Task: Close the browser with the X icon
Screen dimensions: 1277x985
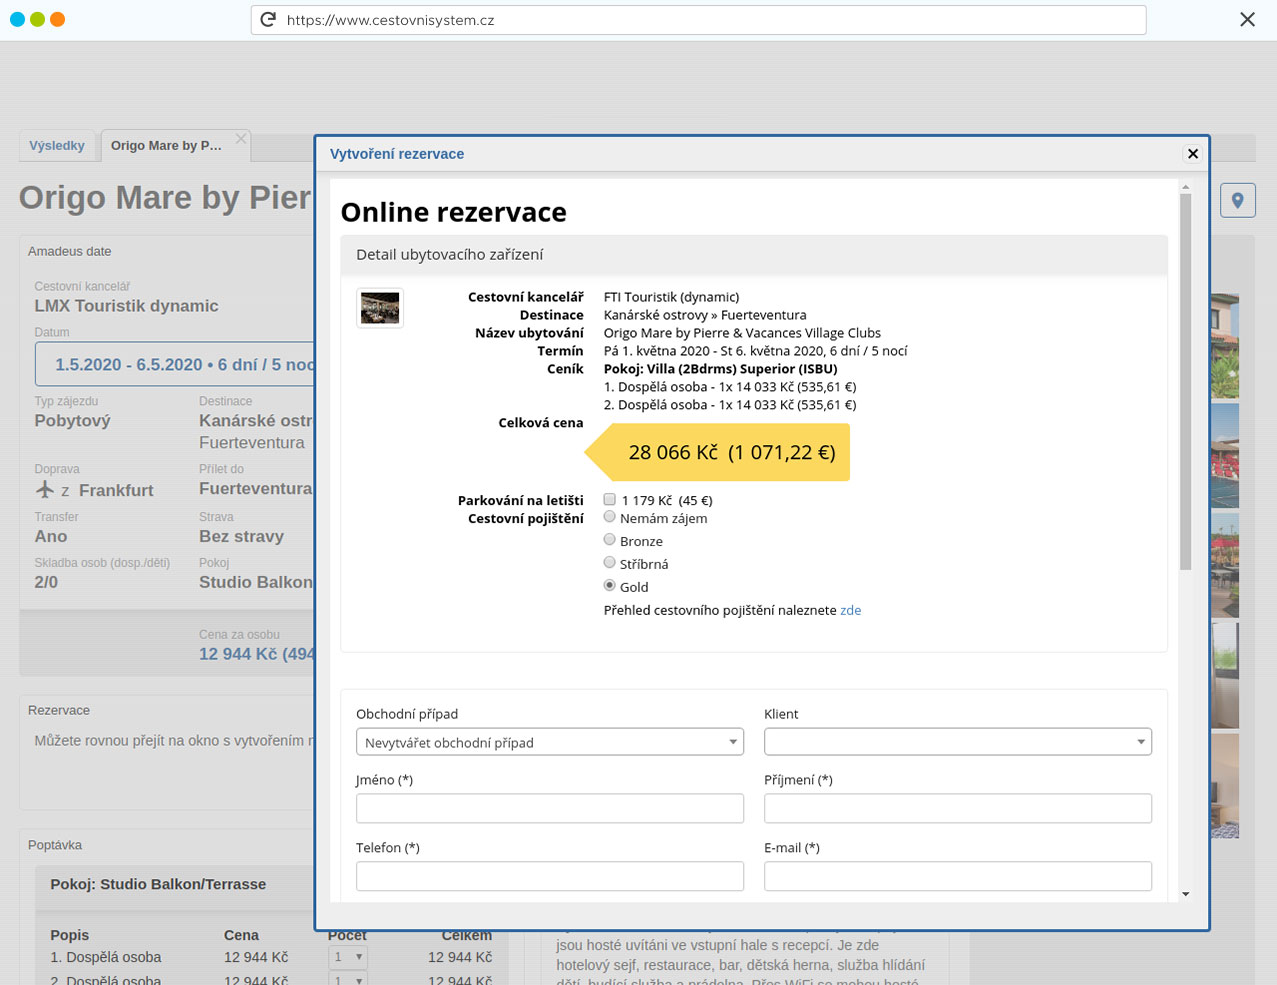Action: 1247,20
